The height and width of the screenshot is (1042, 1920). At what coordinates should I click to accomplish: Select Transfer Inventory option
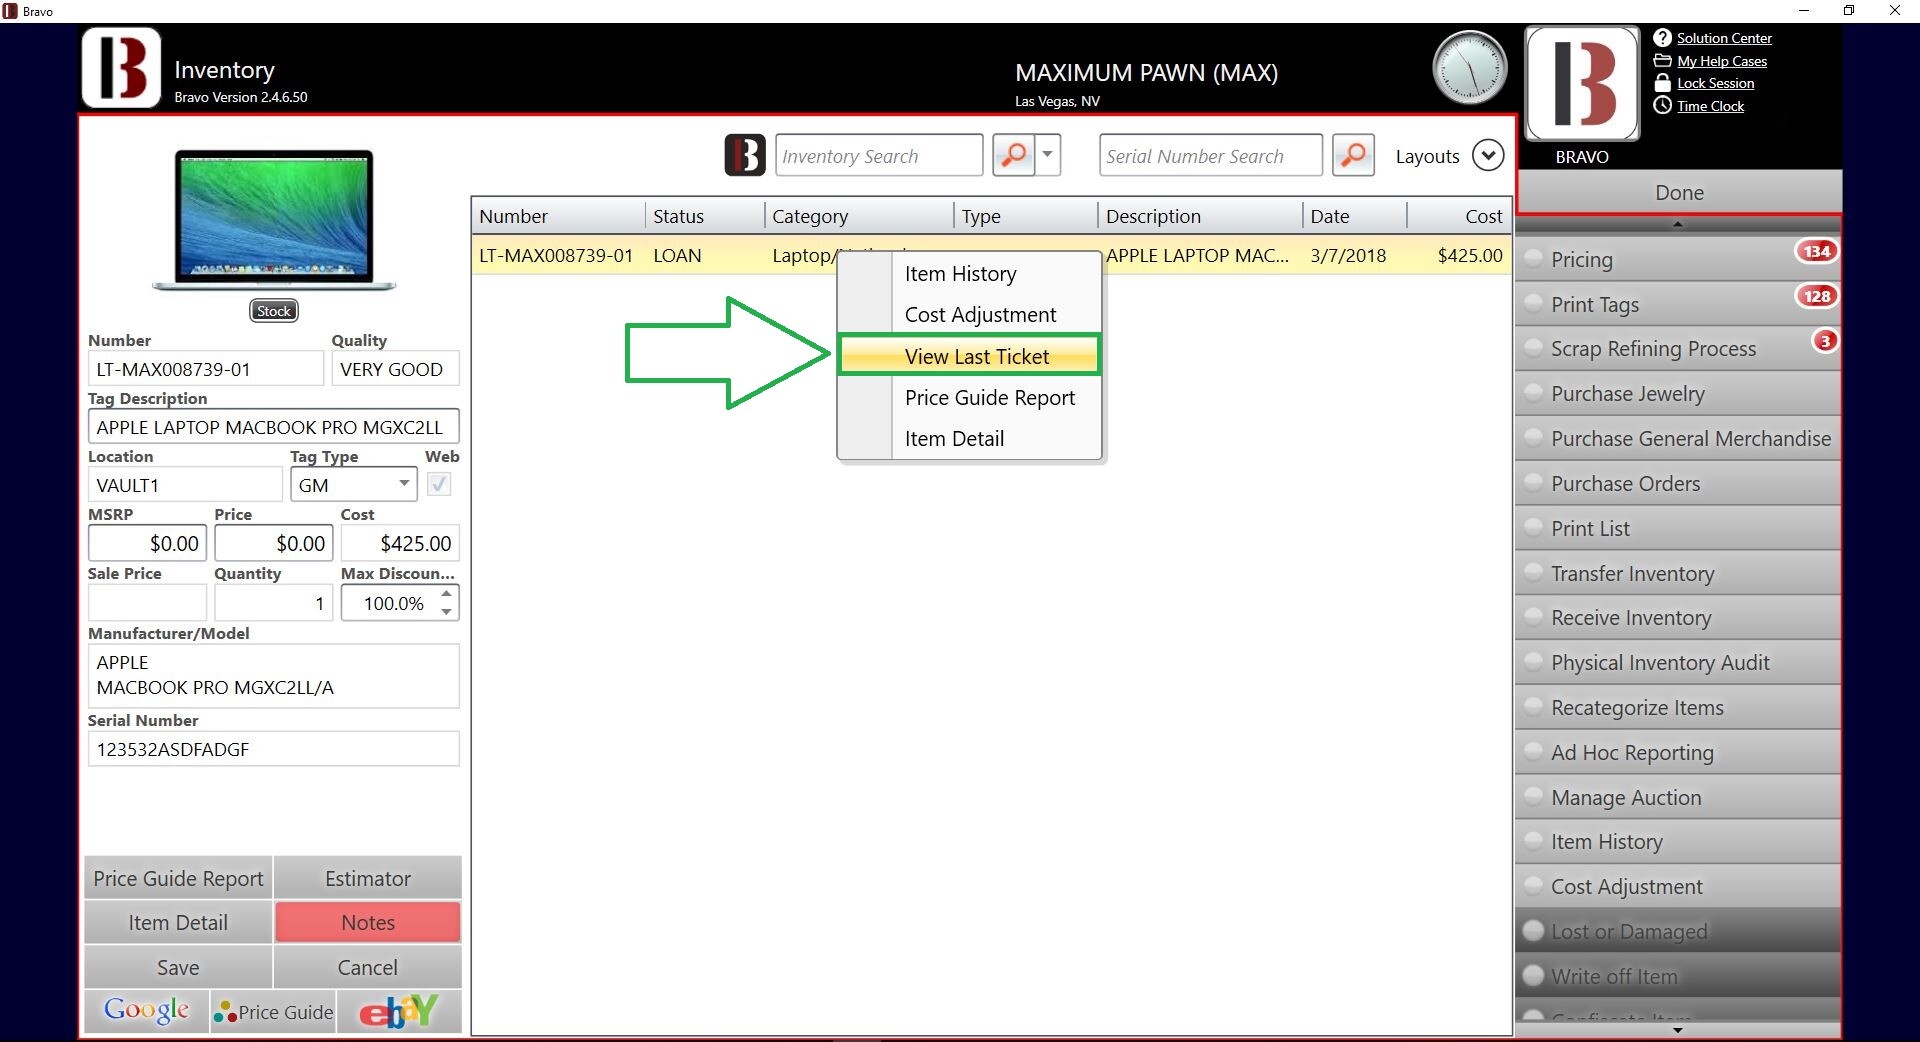[1678, 574]
